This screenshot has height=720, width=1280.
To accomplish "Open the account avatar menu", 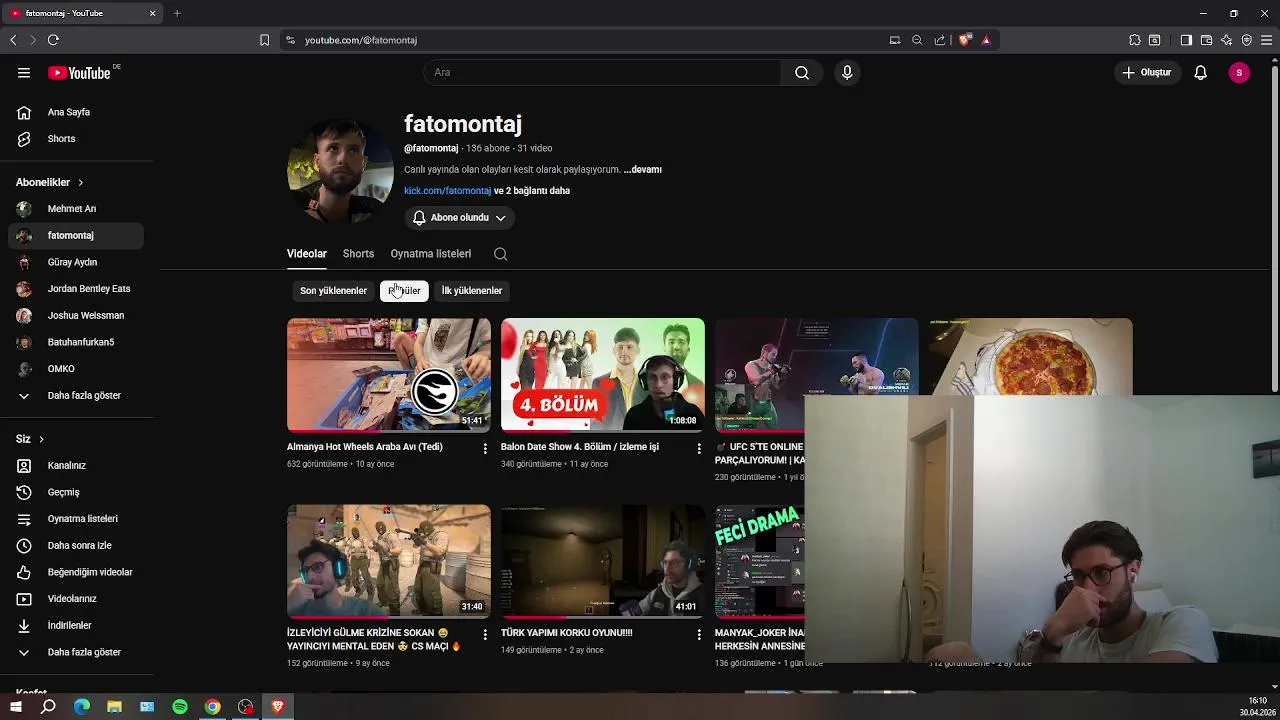I will coord(1239,72).
